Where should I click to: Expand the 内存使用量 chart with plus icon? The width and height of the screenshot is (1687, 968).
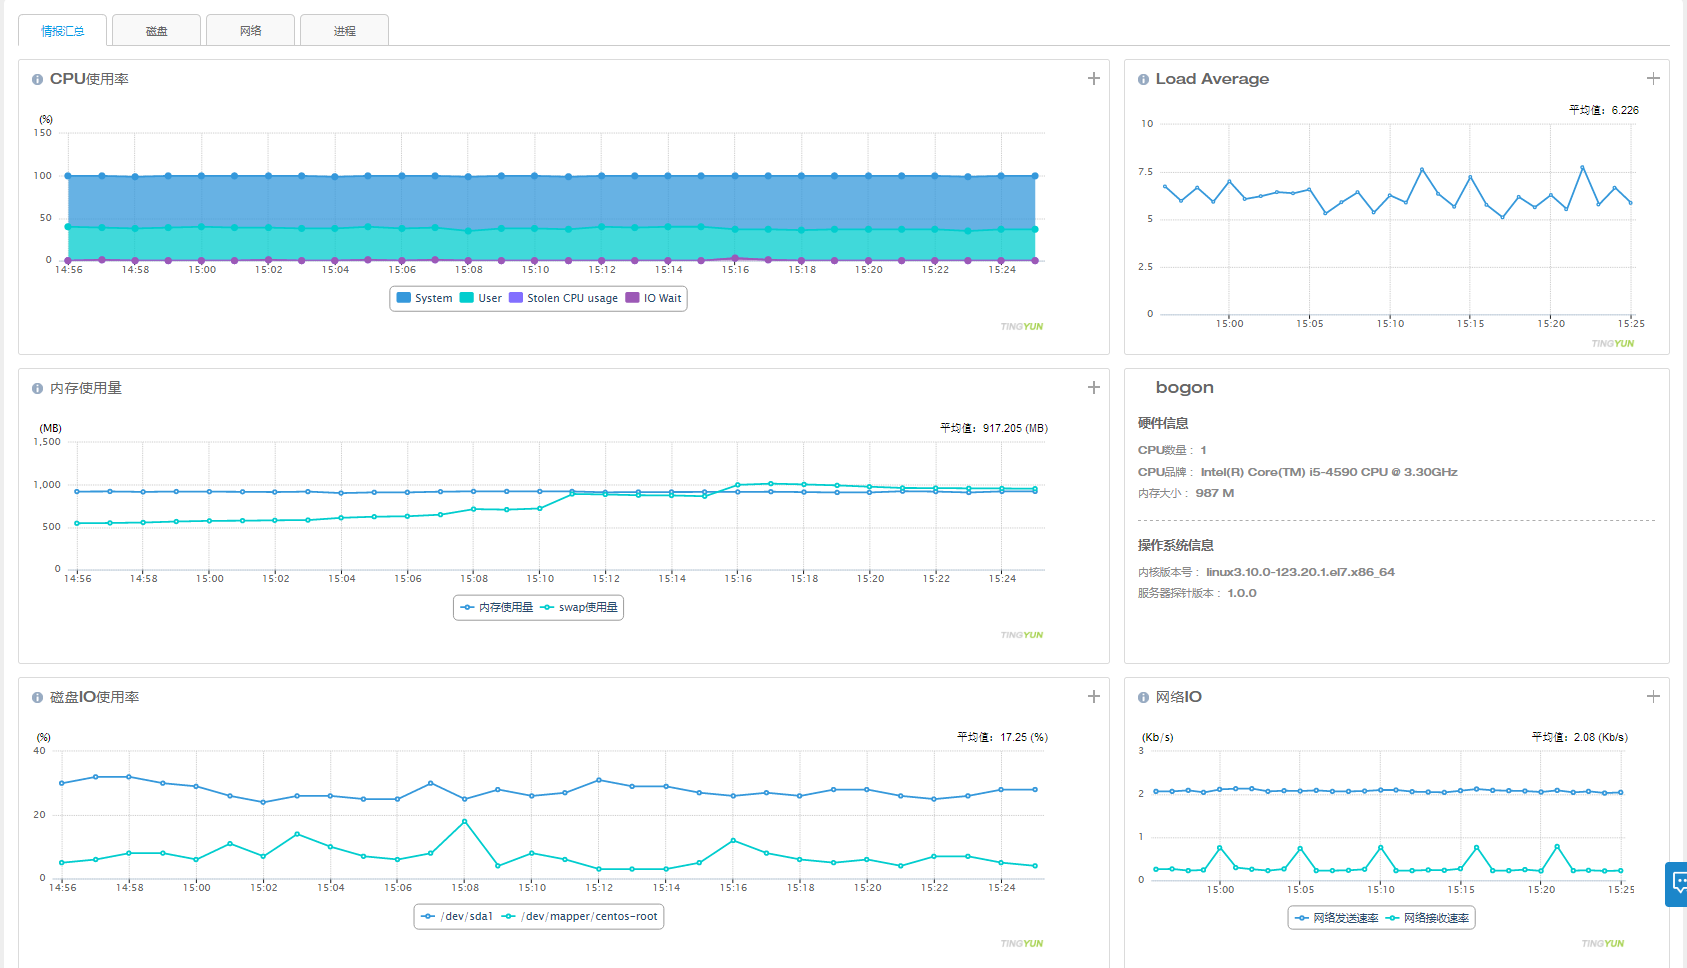pos(1094,387)
